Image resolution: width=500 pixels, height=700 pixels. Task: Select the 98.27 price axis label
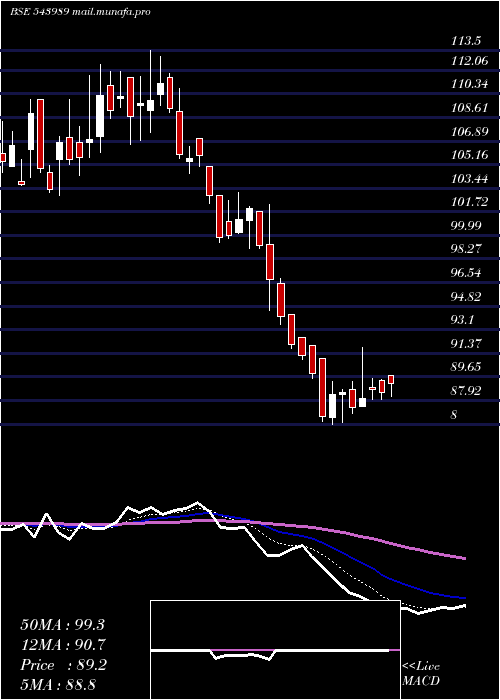(467, 249)
